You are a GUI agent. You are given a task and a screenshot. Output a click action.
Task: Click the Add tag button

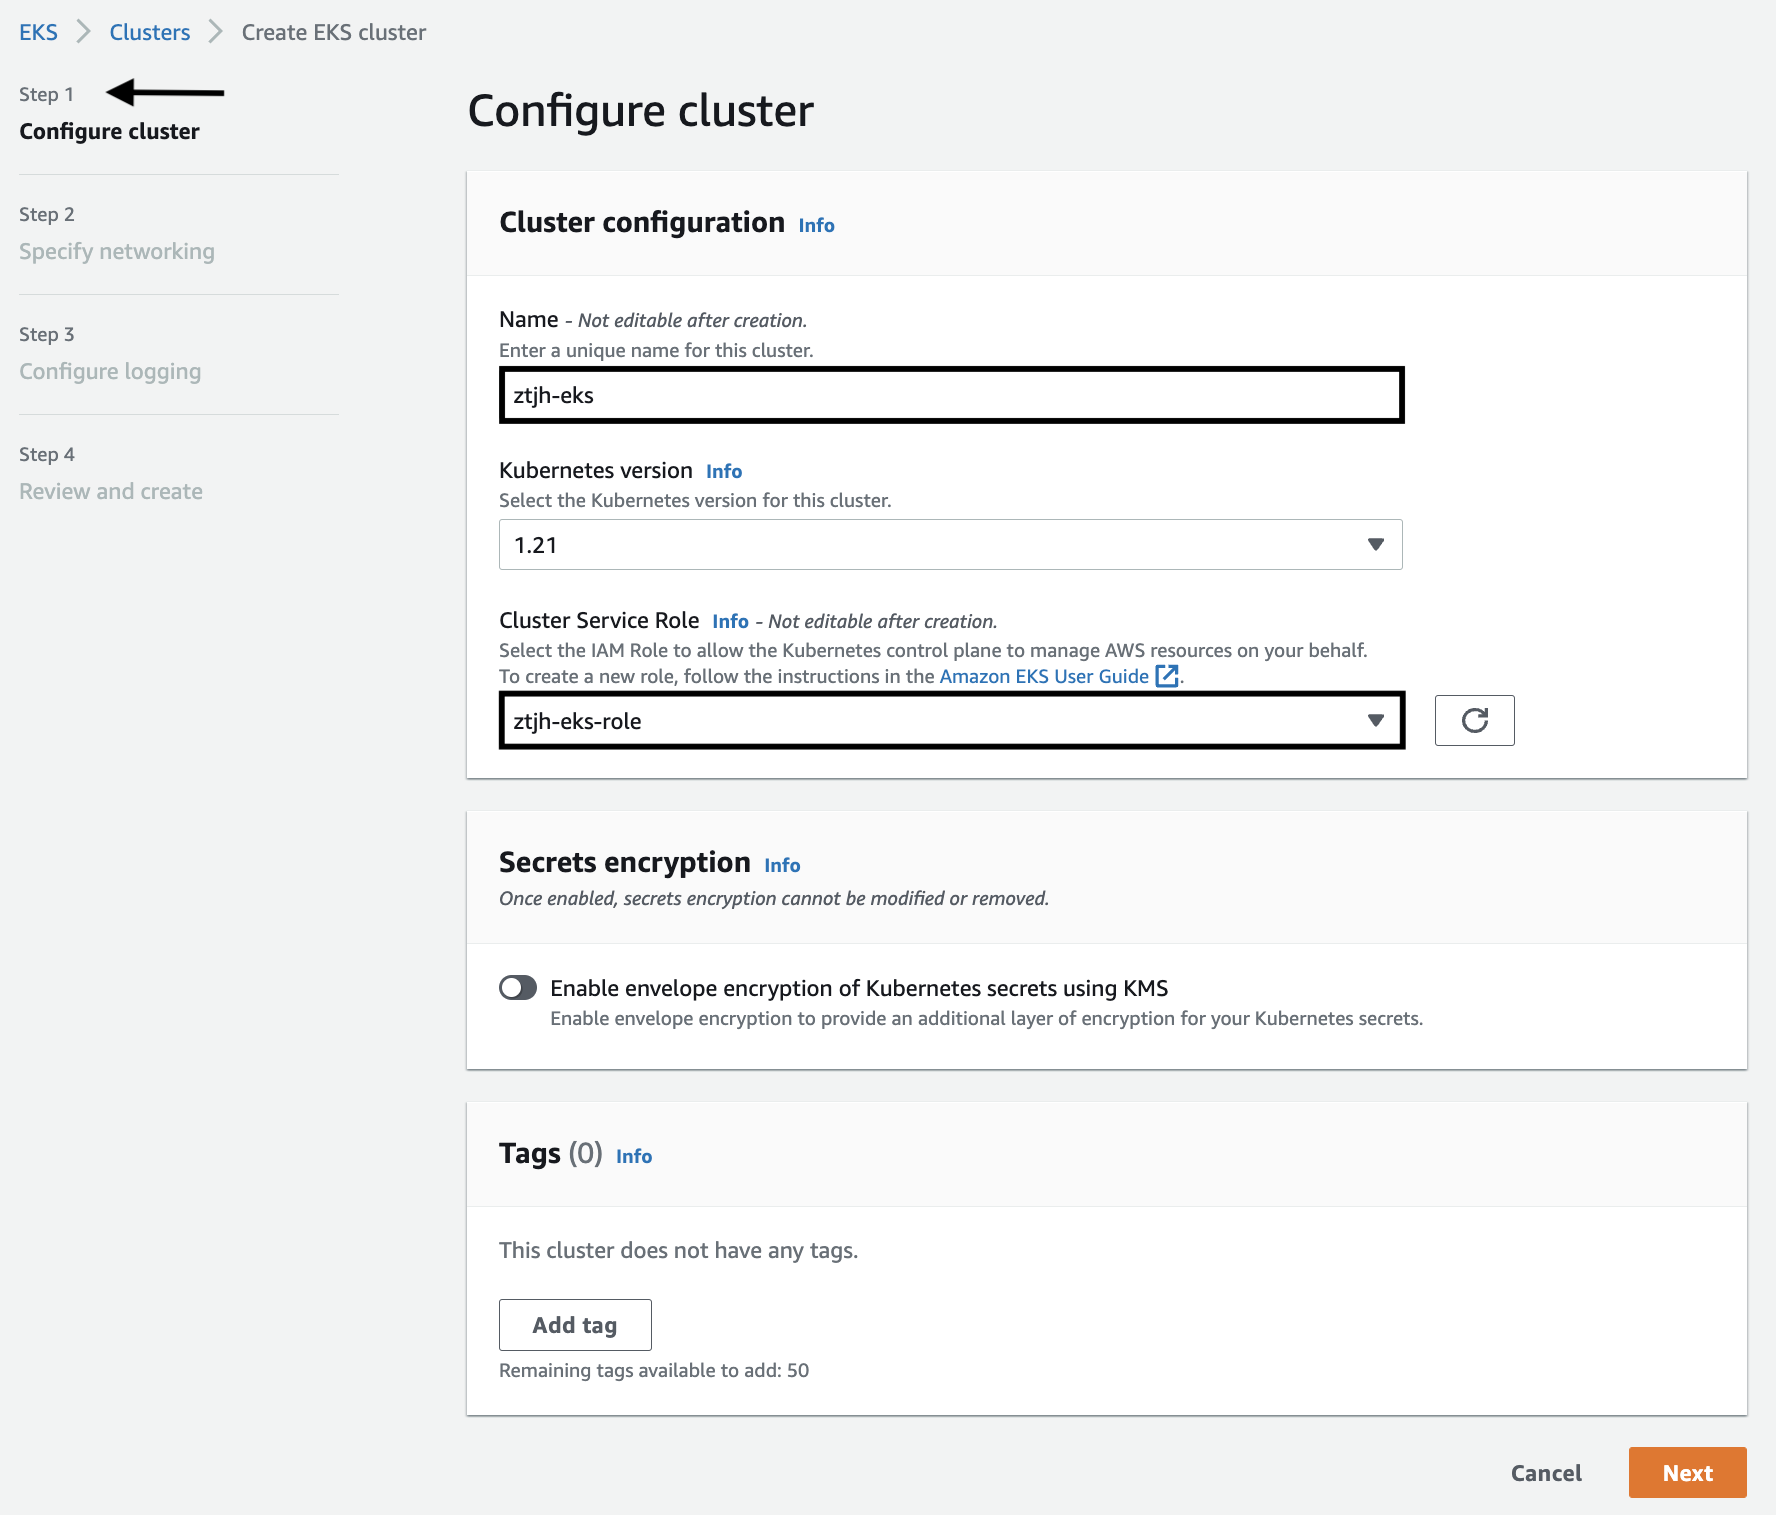coord(575,1325)
